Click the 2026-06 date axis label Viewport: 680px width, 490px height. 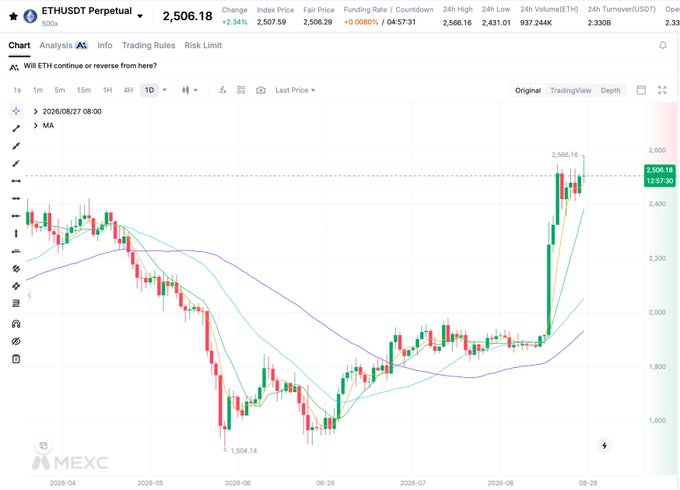(238, 483)
